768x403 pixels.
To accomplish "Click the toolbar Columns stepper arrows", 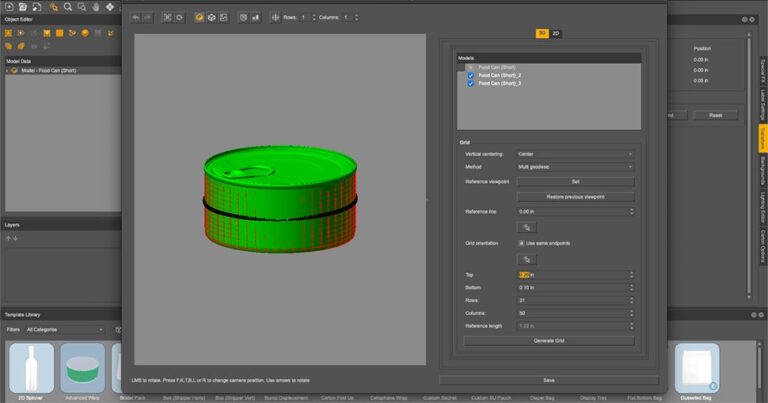I will click(x=357, y=17).
